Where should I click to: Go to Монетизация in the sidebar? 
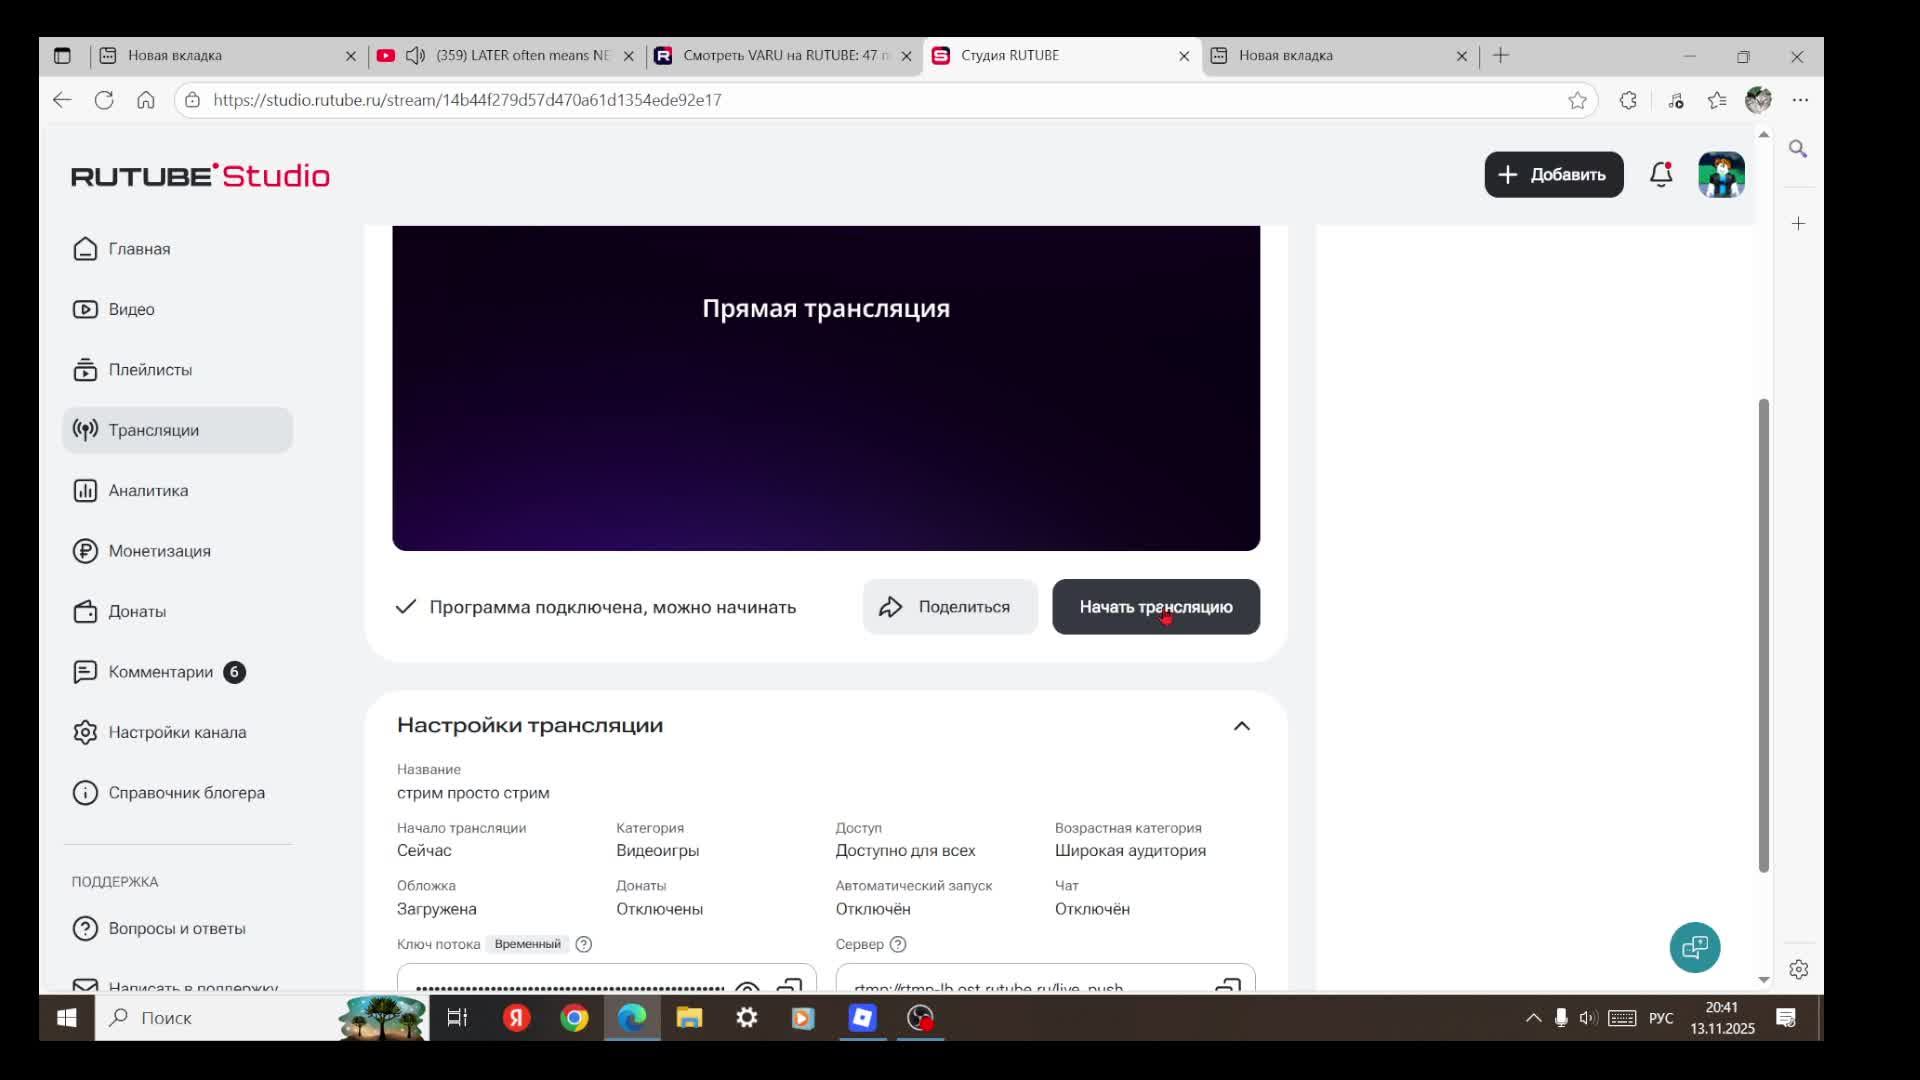coord(159,551)
